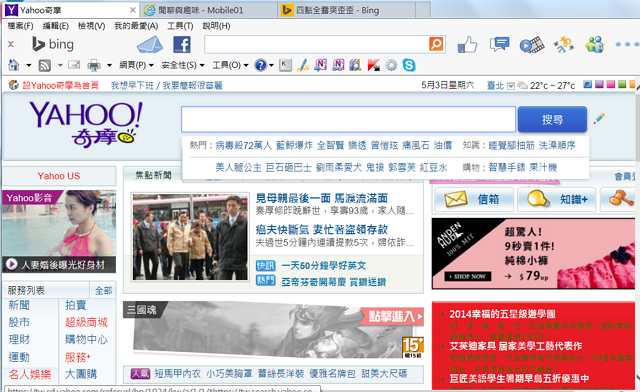Screen dimensions: 640x392
Task: Click the Yahoo奇摩 logo
Action: click(86, 124)
